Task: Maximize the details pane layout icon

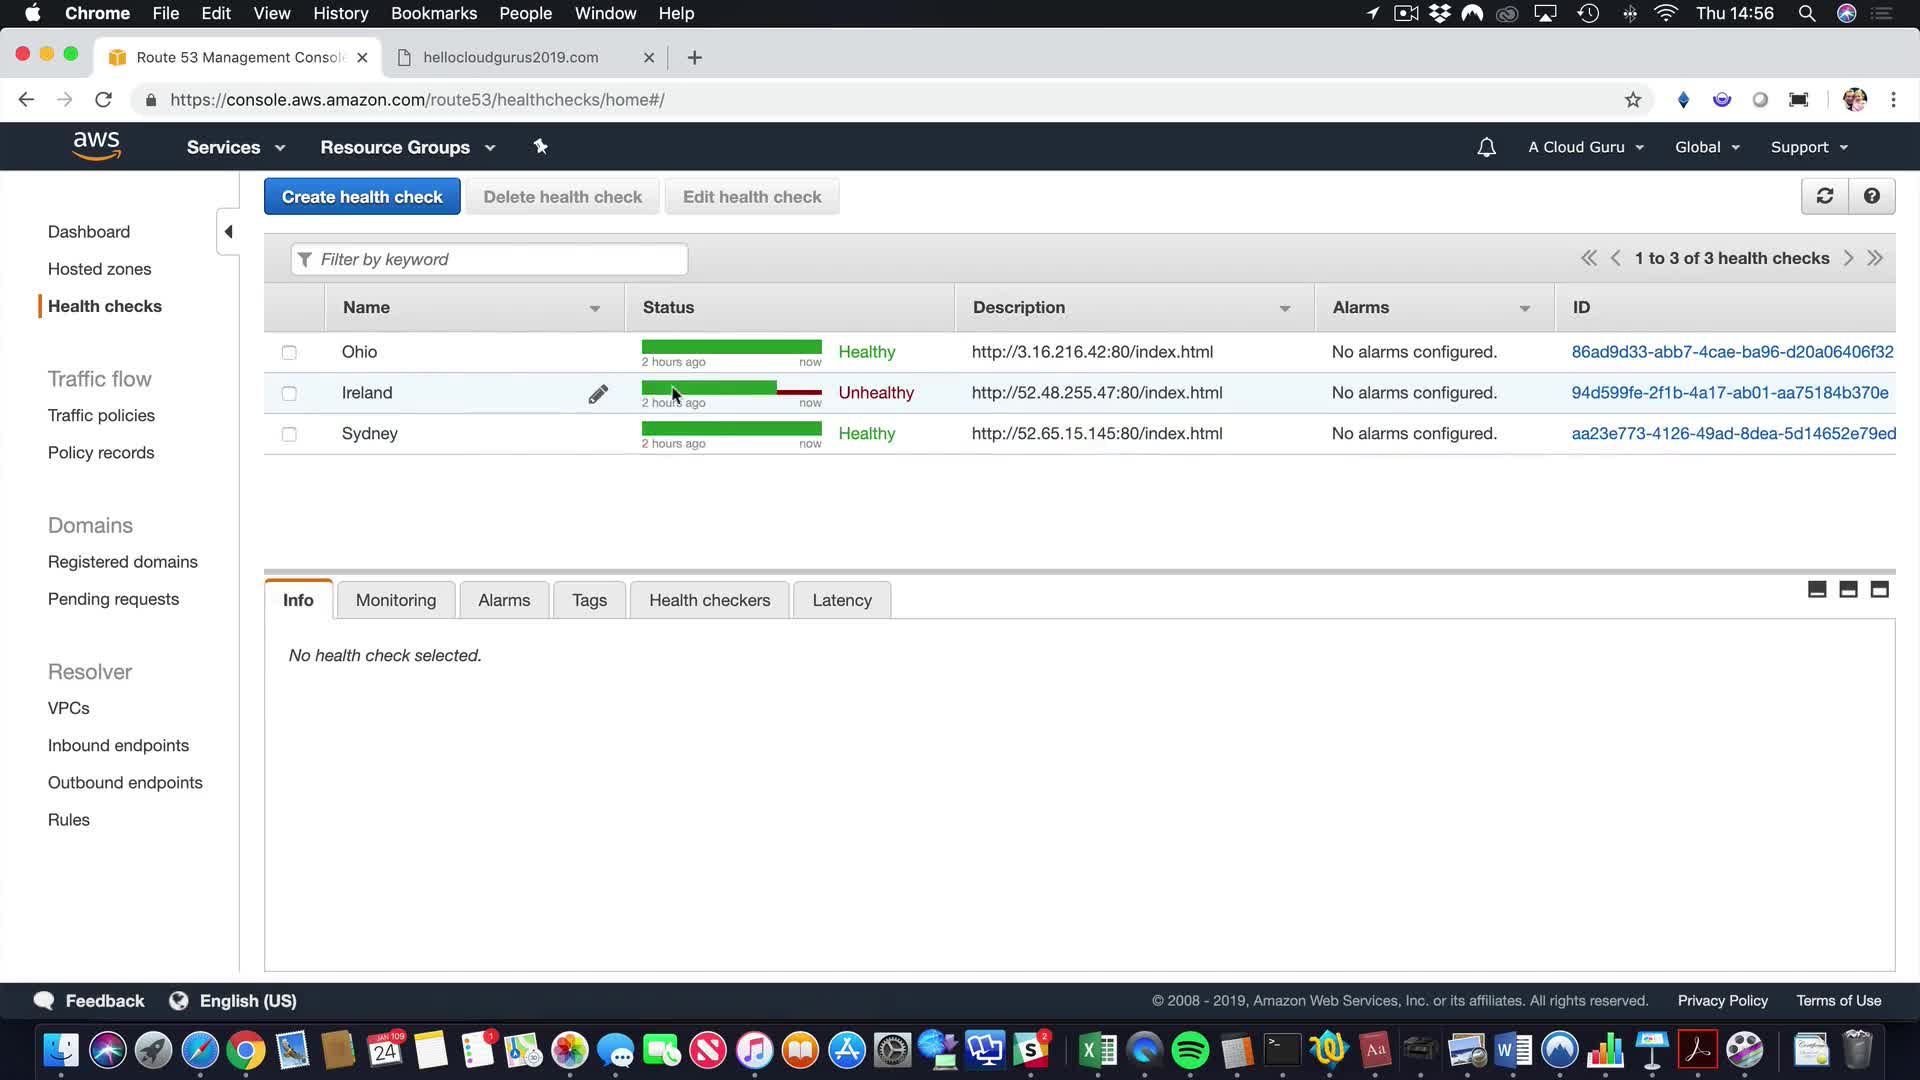Action: pos(1879,590)
